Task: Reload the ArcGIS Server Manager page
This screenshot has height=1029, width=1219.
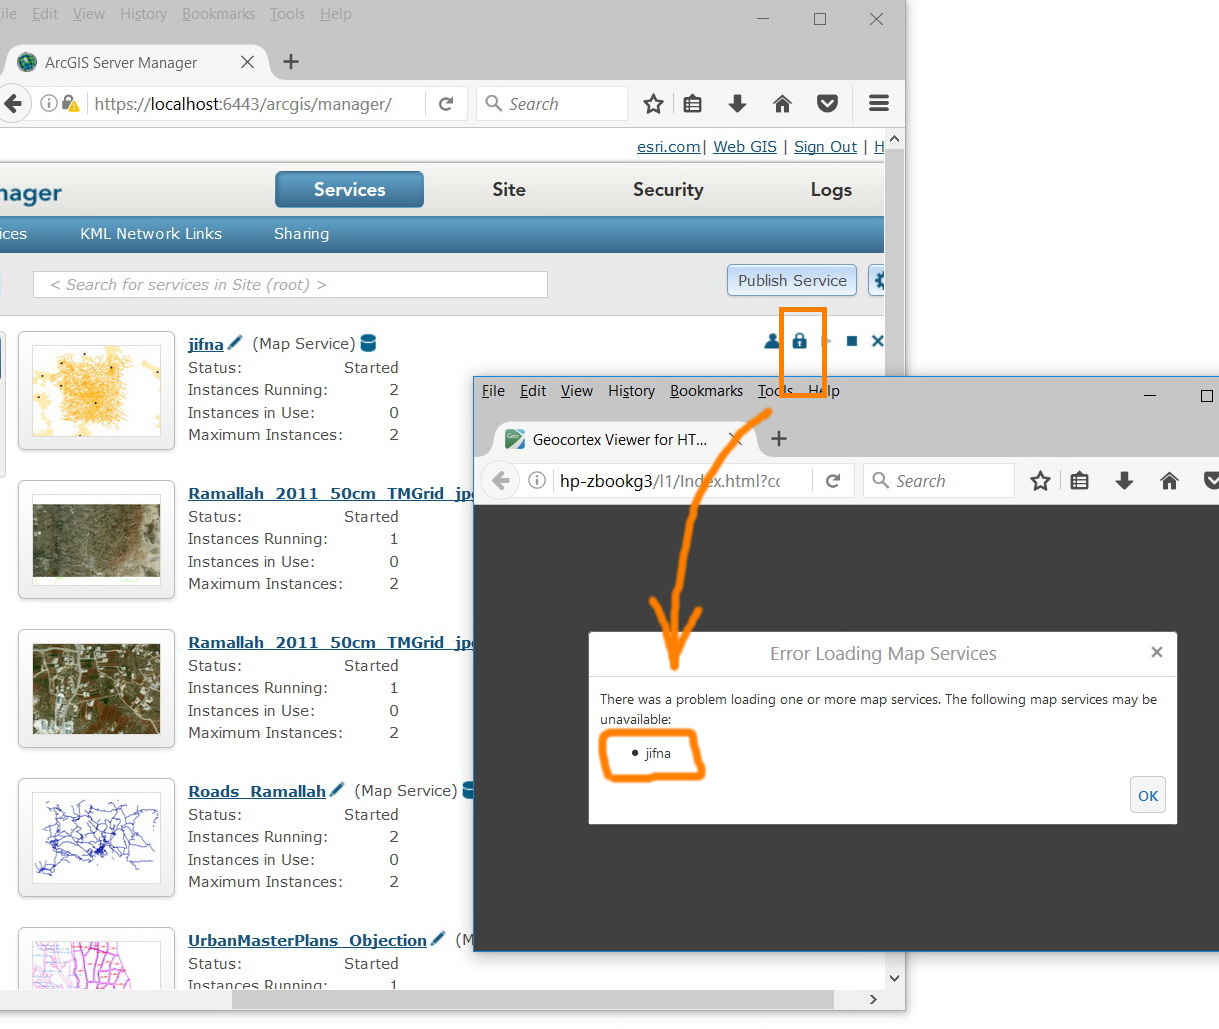Action: click(x=446, y=103)
